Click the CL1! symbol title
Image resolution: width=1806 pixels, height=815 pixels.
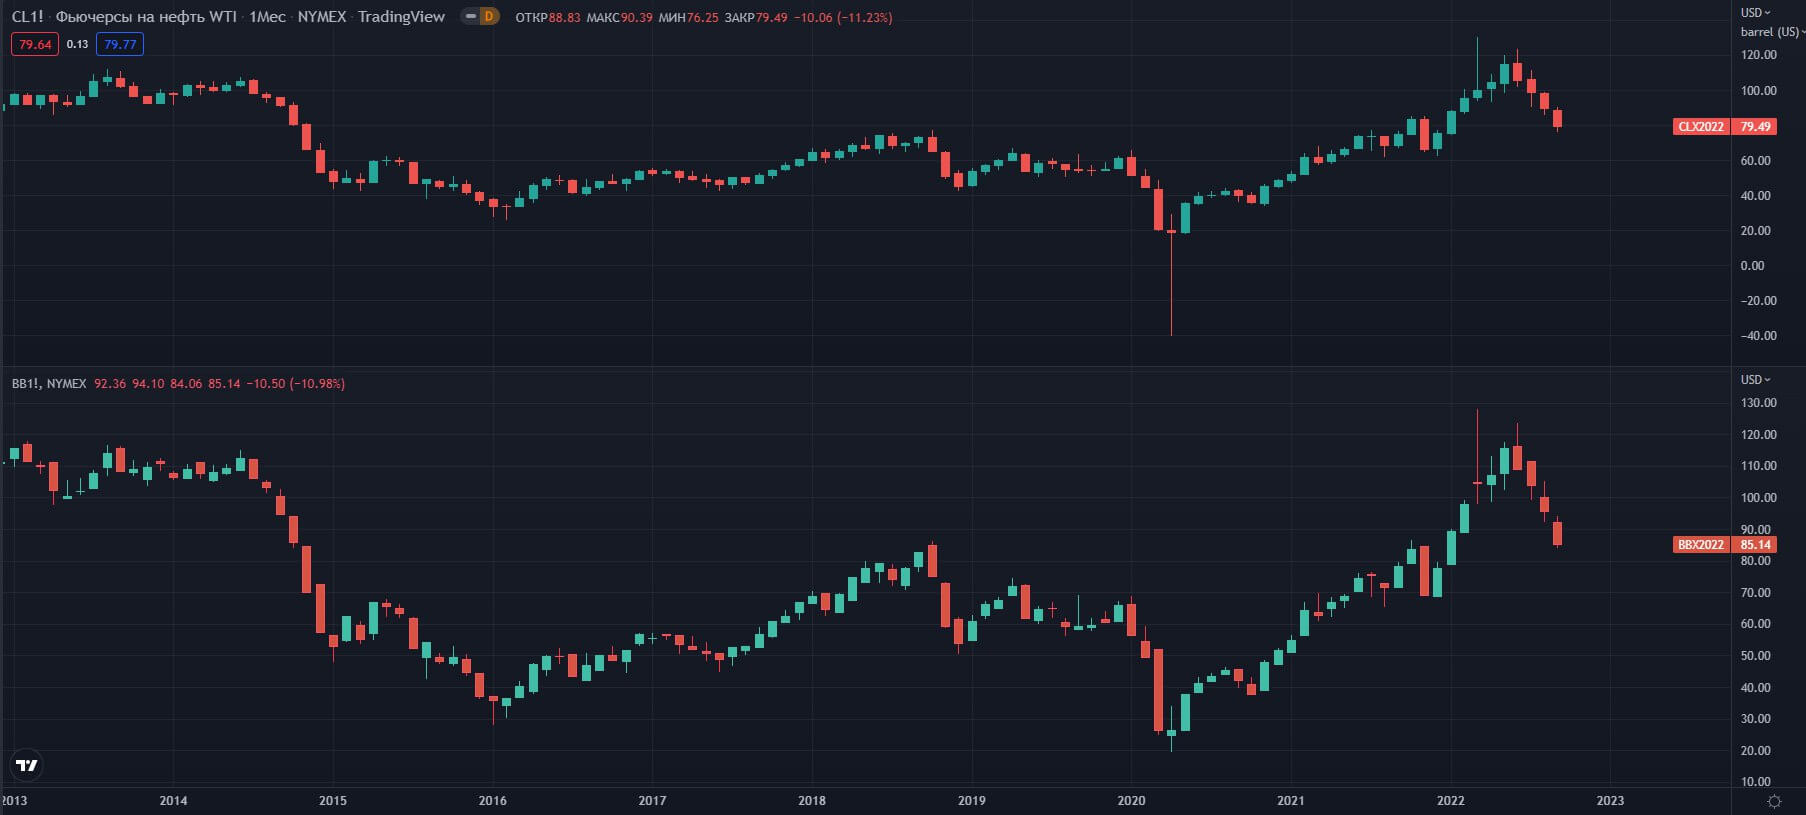pos(27,16)
